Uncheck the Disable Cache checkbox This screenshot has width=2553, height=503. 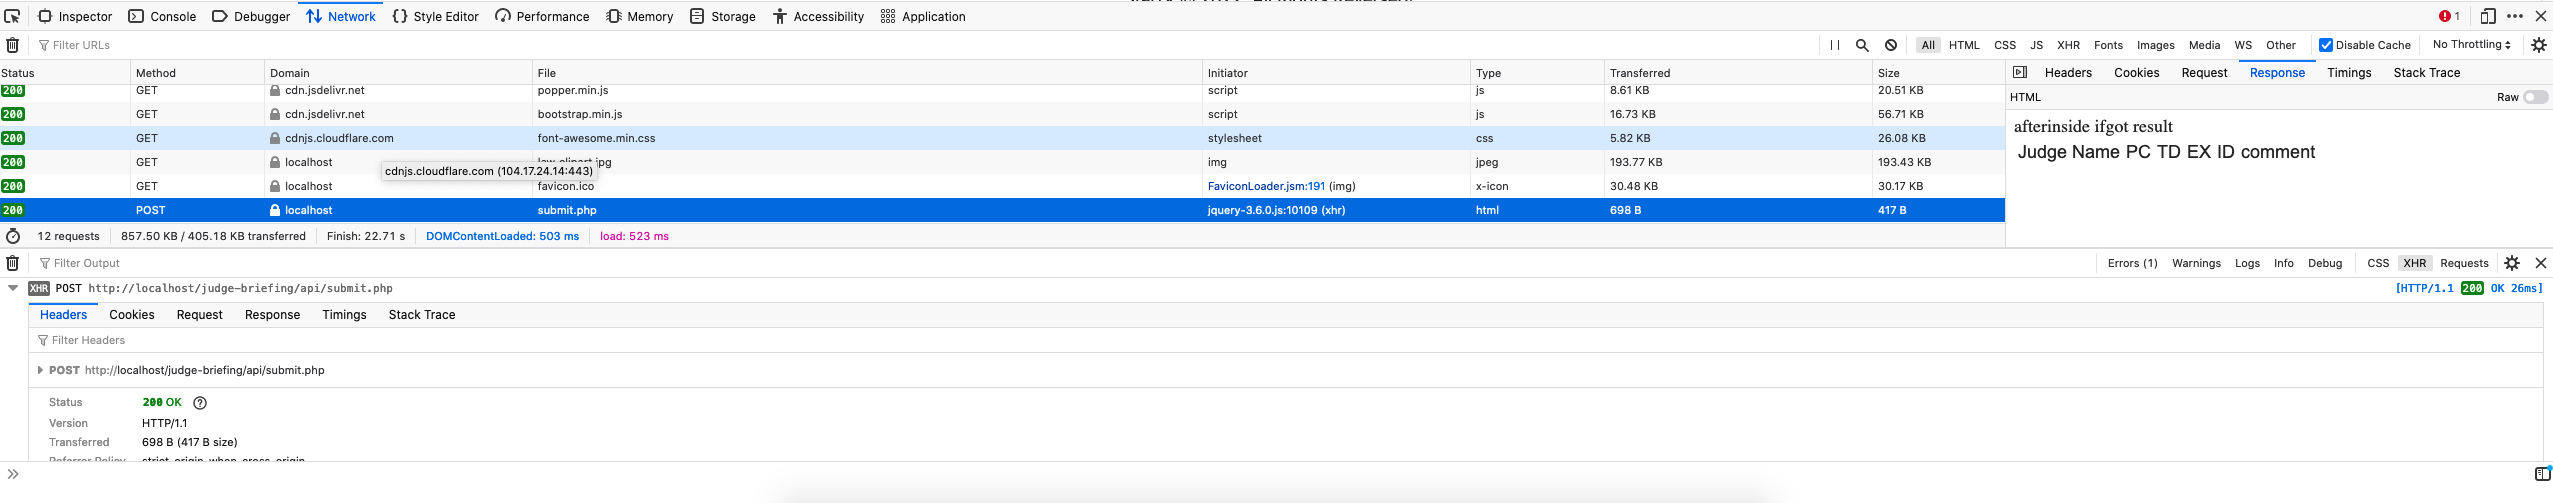point(2326,45)
